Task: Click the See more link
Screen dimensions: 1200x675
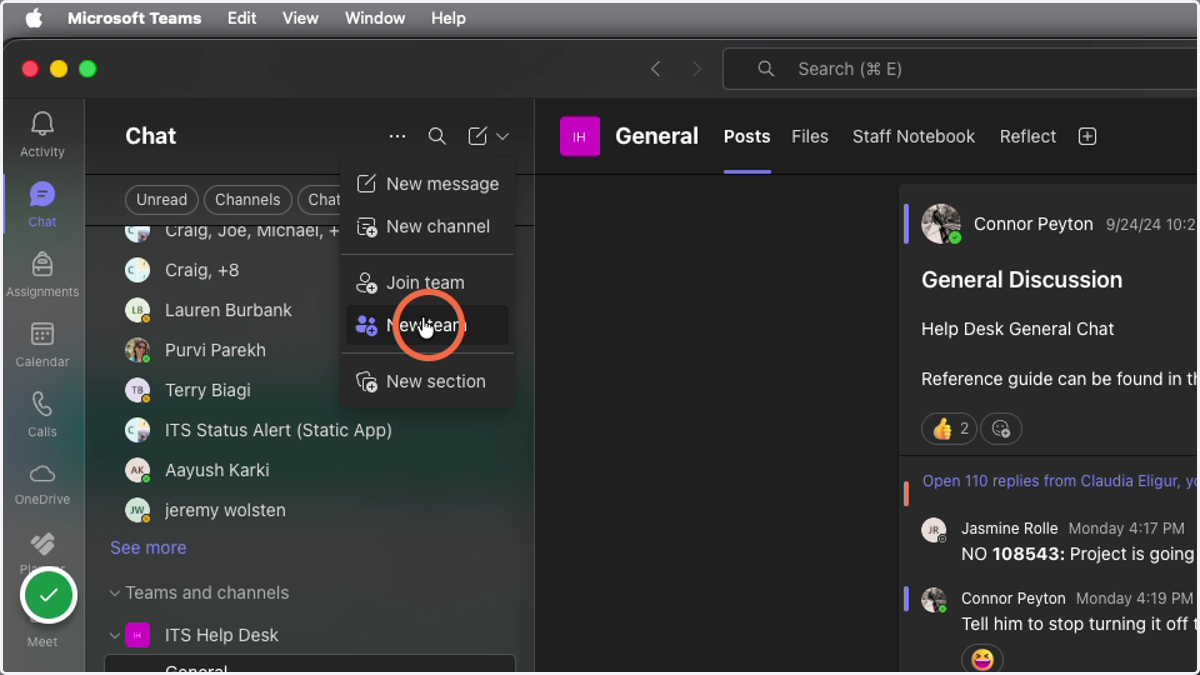Action: click(148, 548)
